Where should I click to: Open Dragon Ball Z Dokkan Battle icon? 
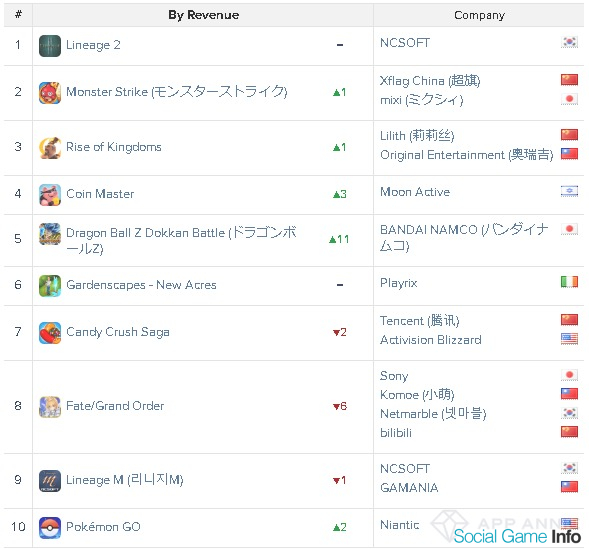point(50,234)
